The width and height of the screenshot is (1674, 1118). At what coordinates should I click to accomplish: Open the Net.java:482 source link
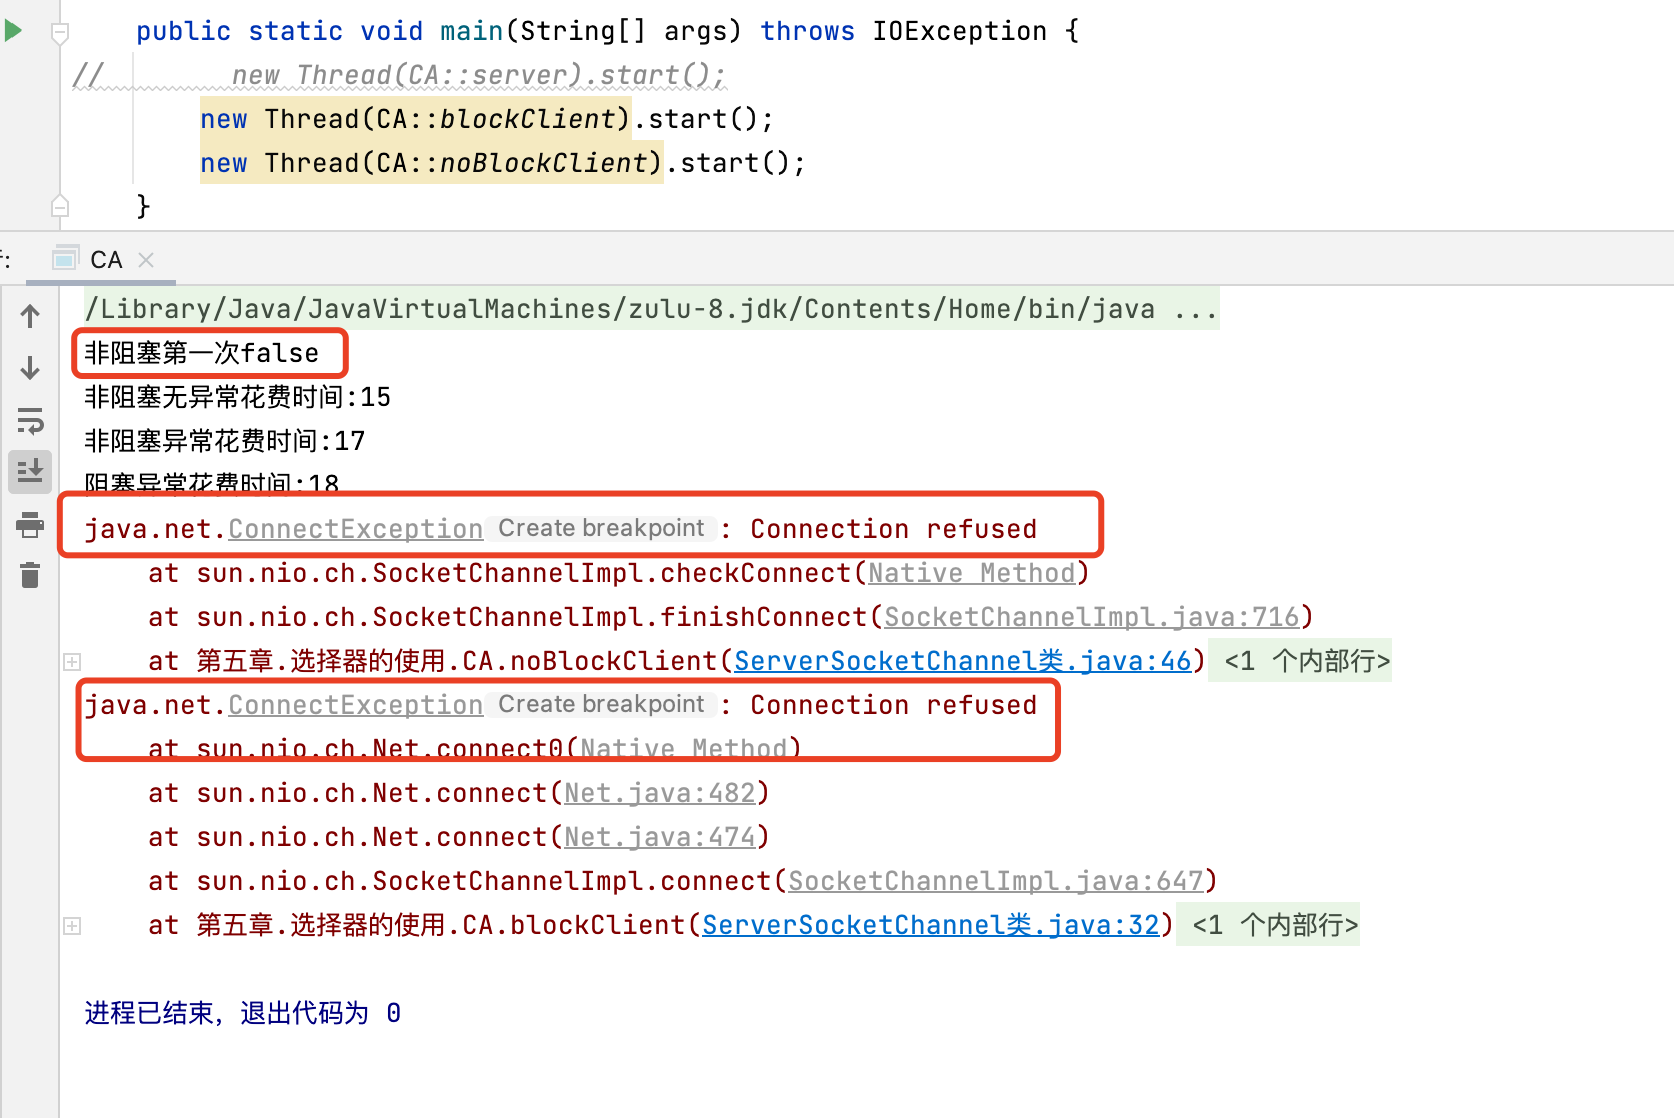pos(659,793)
